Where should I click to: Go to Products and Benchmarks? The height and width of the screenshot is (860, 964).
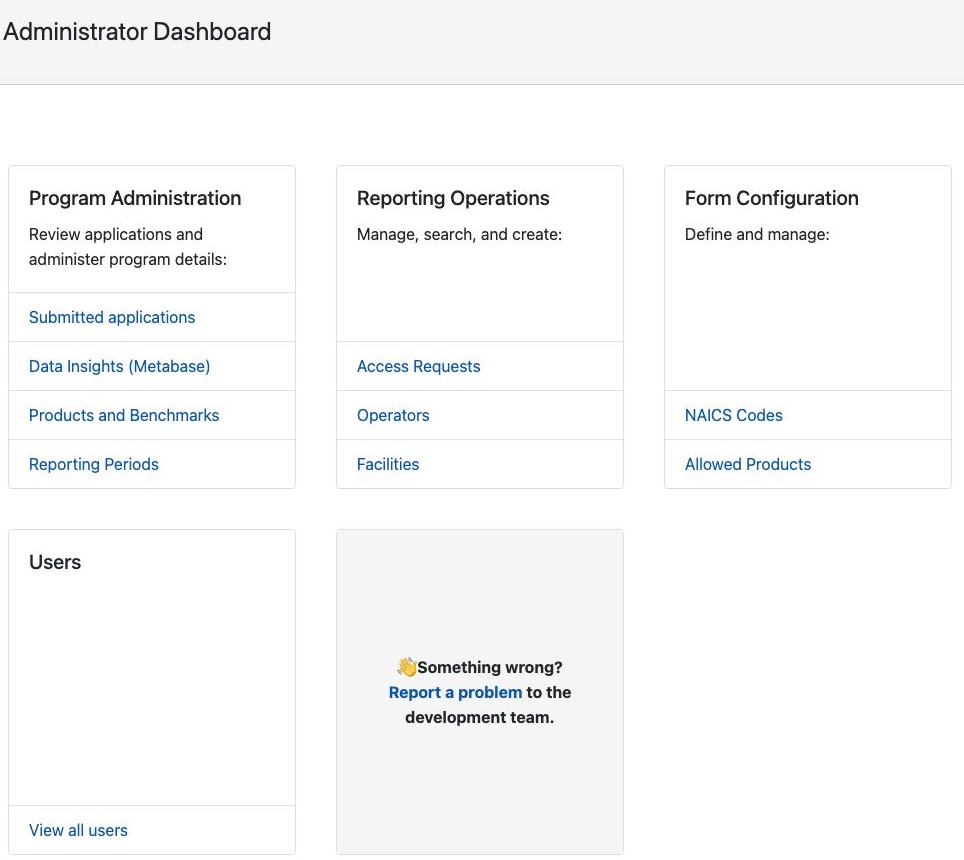point(124,415)
